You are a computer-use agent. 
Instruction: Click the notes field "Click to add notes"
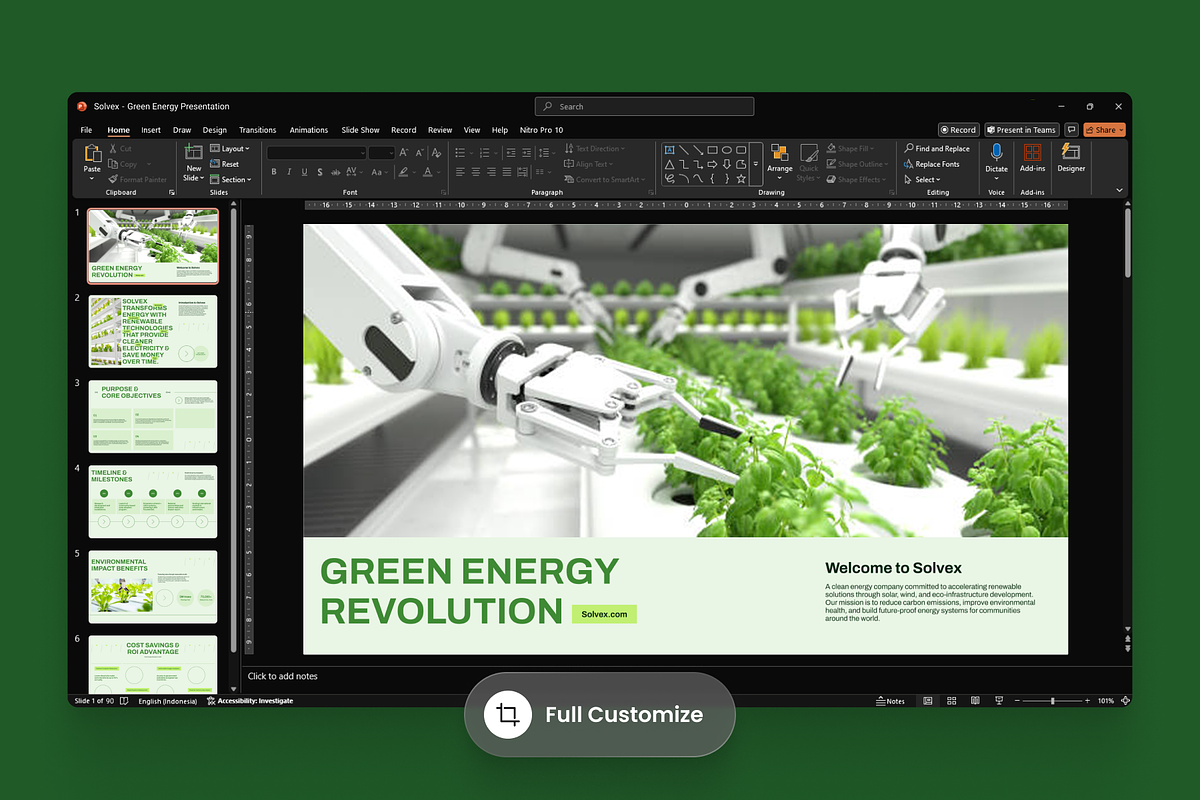[283, 676]
